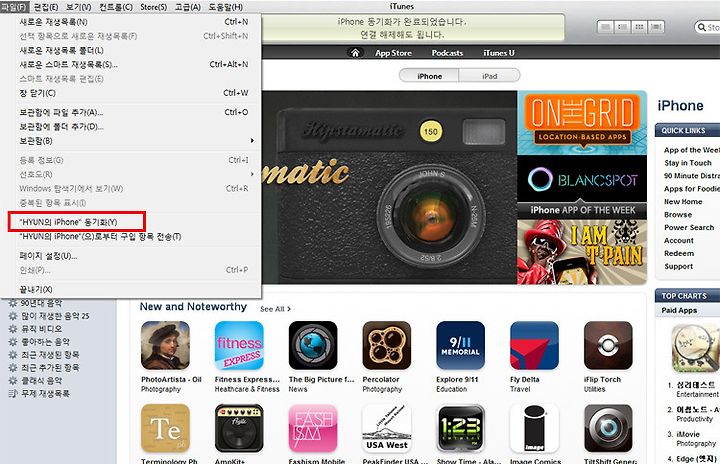Switch to the Podcasts tab
Screen dimensions: 720x464
[x=447, y=53]
